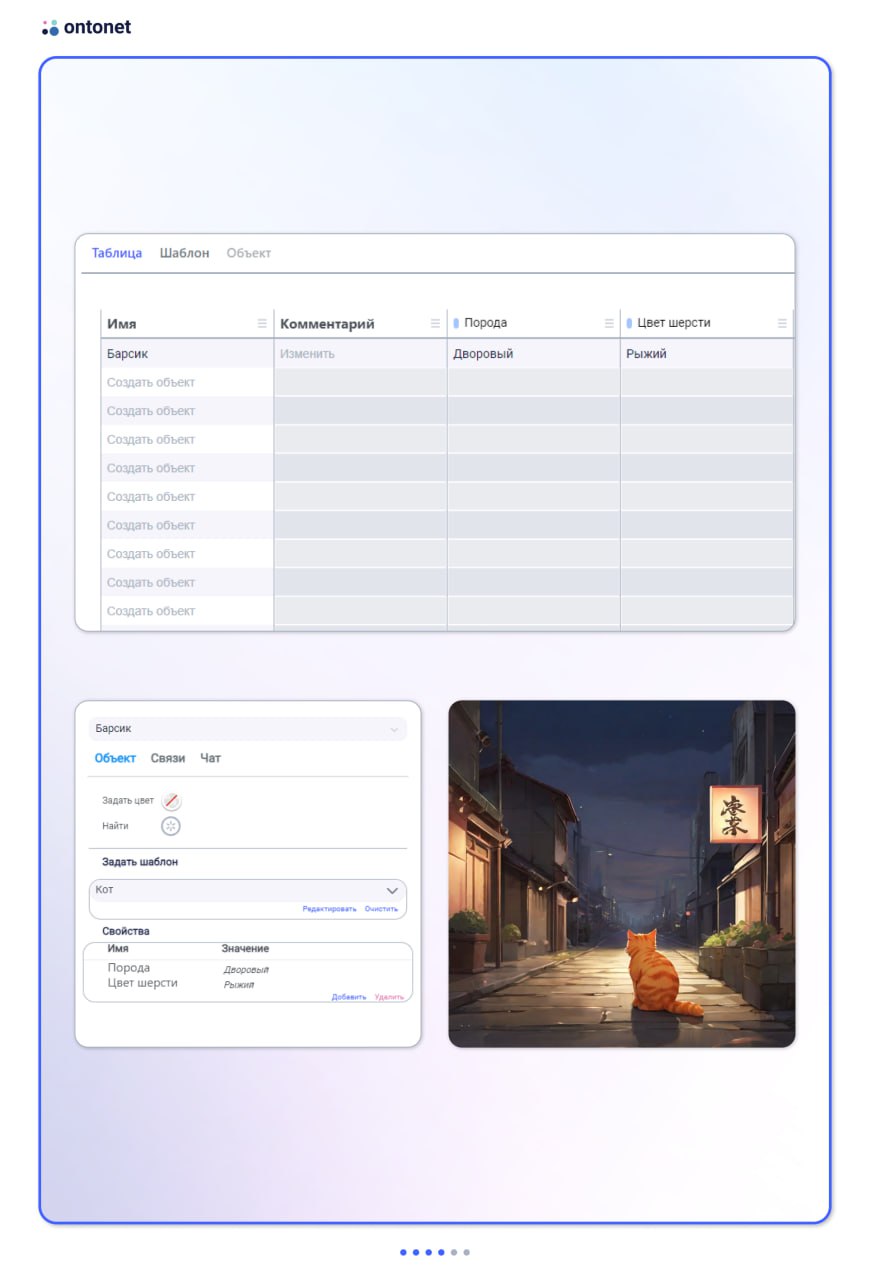Click the Редактировать template link
Image resolution: width=870 pixels, height=1280 pixels.
(x=329, y=909)
